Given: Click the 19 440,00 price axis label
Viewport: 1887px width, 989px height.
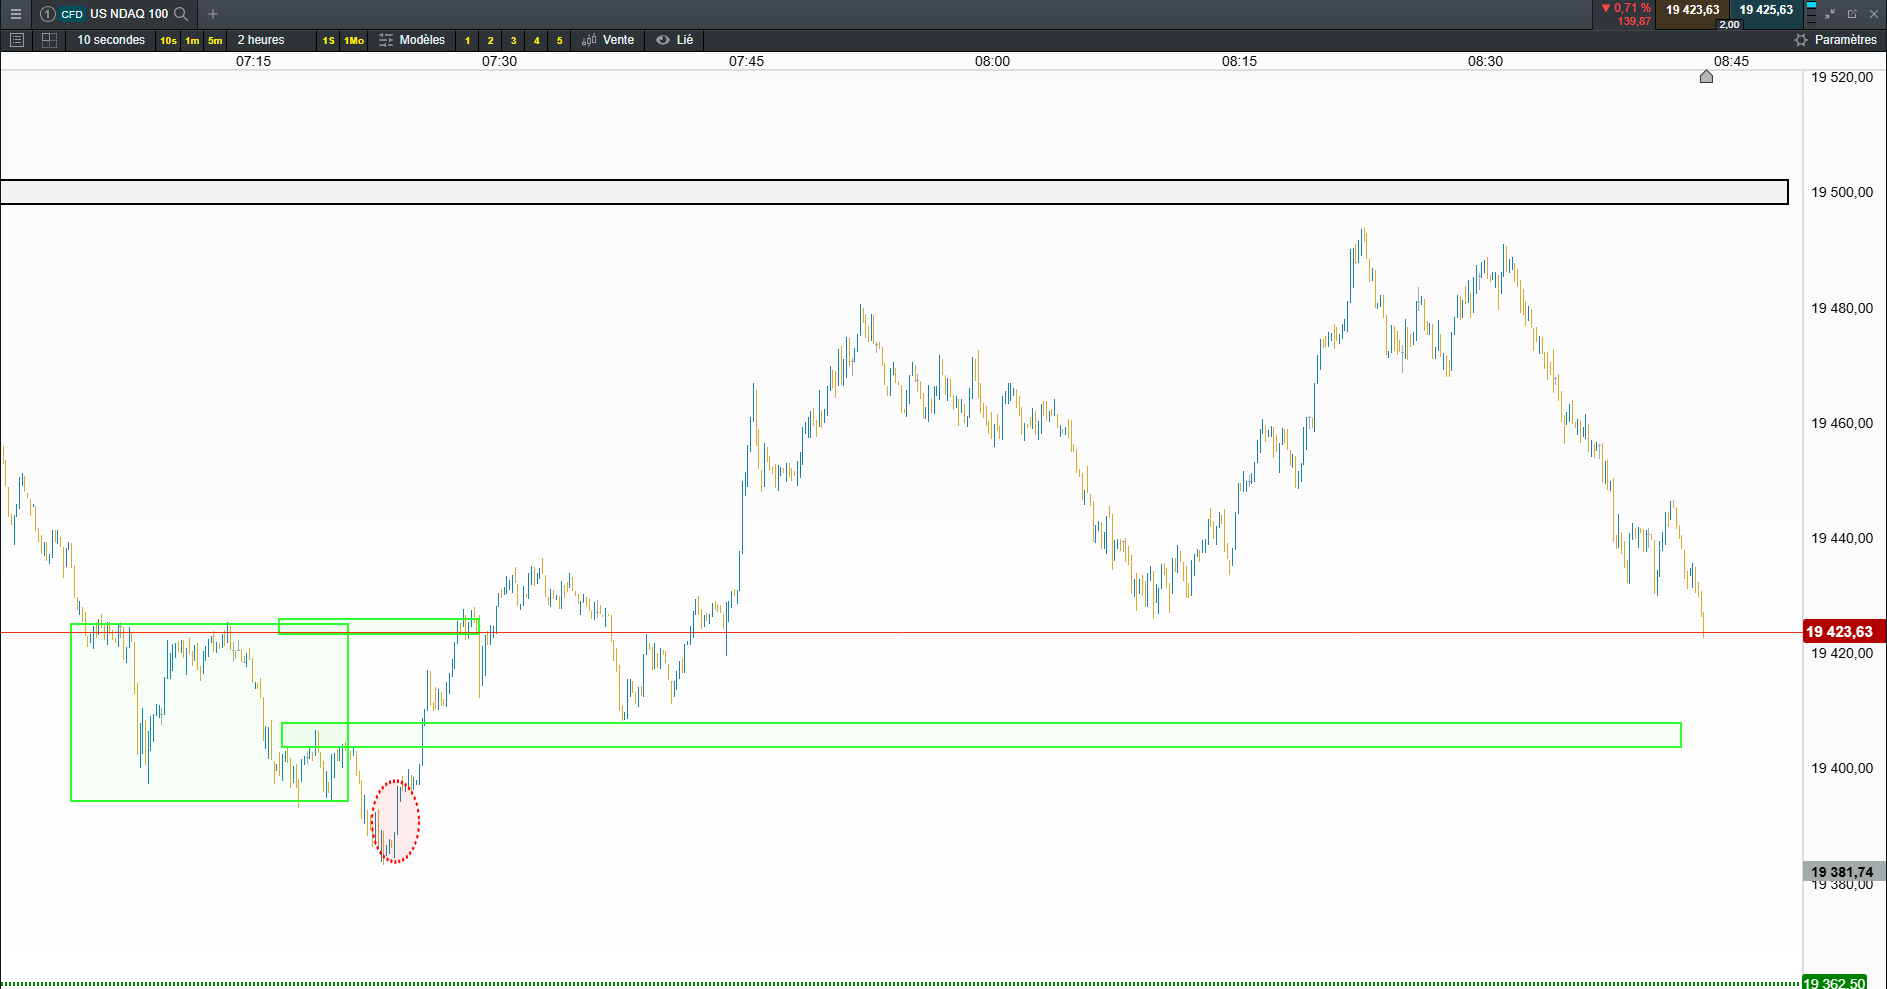Looking at the screenshot, I should pyautogui.click(x=1842, y=538).
